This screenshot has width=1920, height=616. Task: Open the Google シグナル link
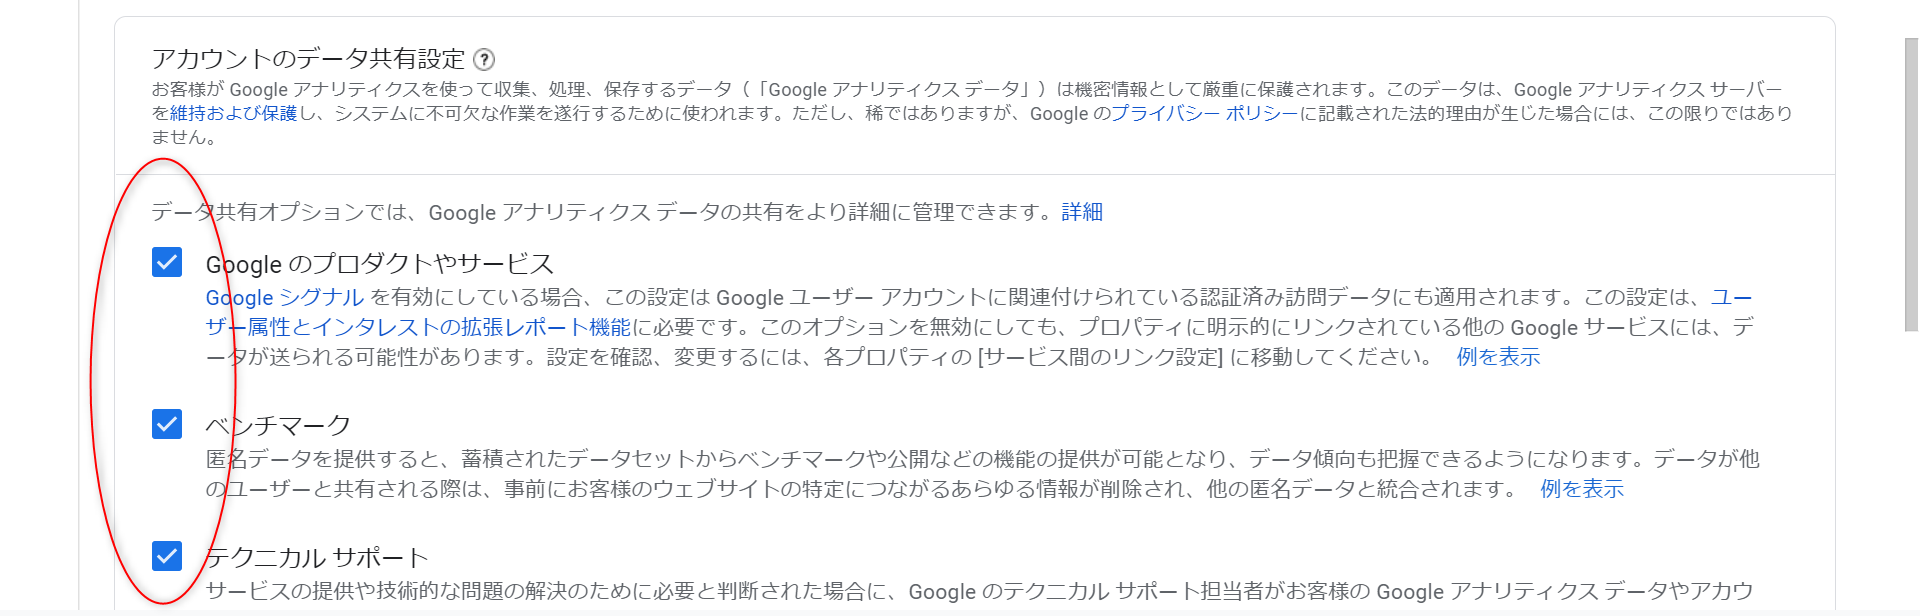click(284, 297)
